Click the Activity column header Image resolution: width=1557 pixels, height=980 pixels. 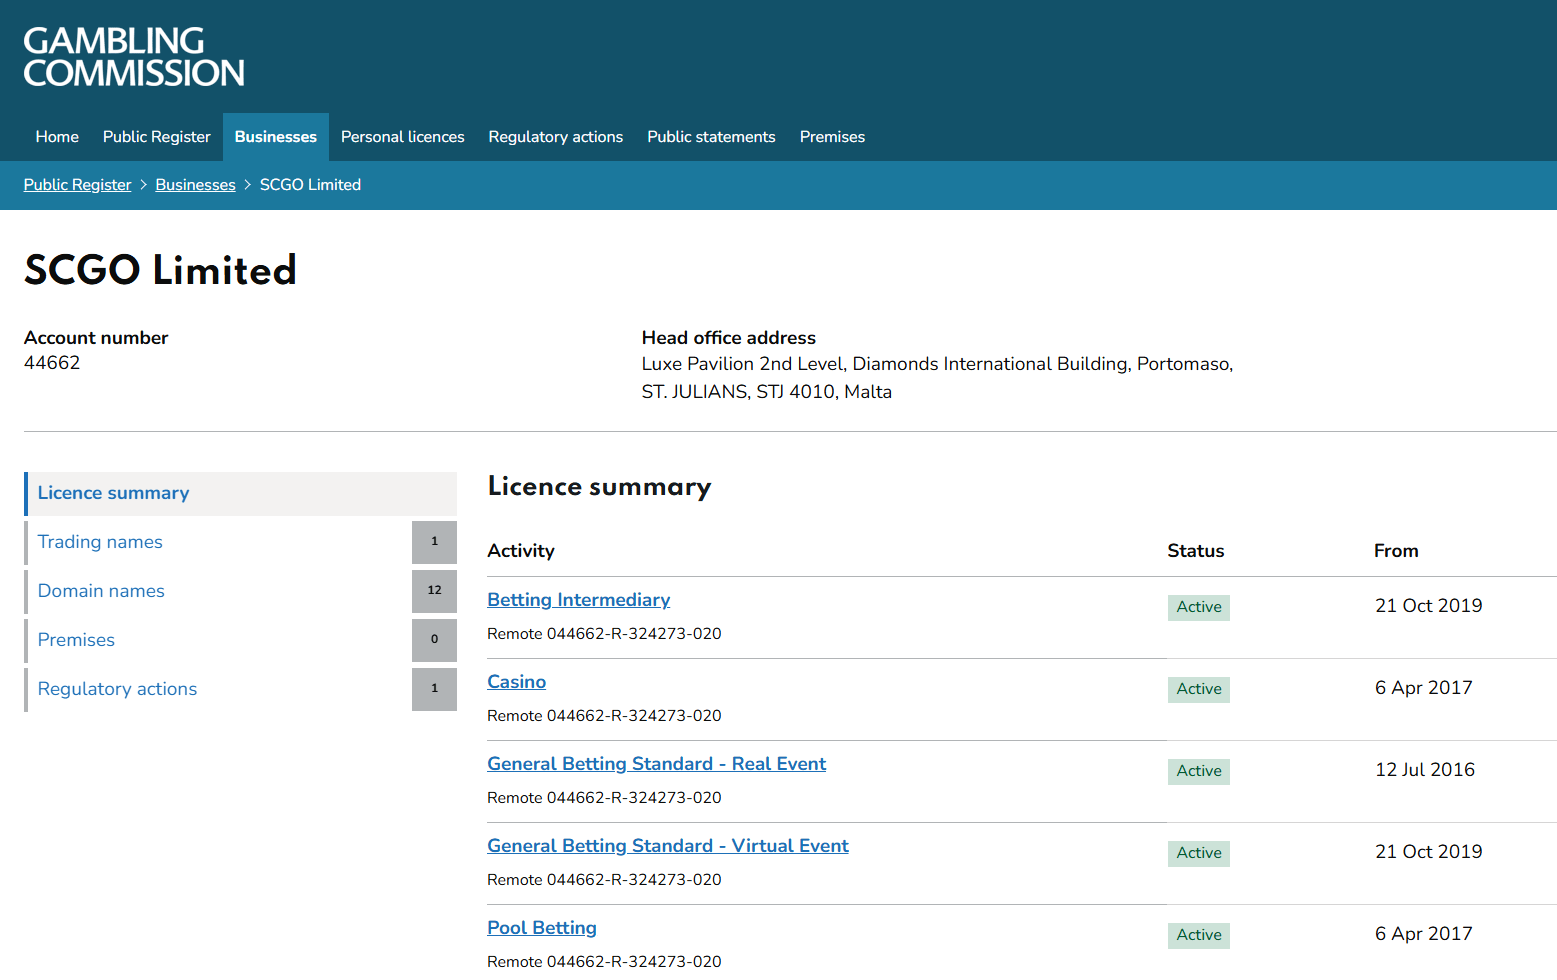[x=521, y=551]
